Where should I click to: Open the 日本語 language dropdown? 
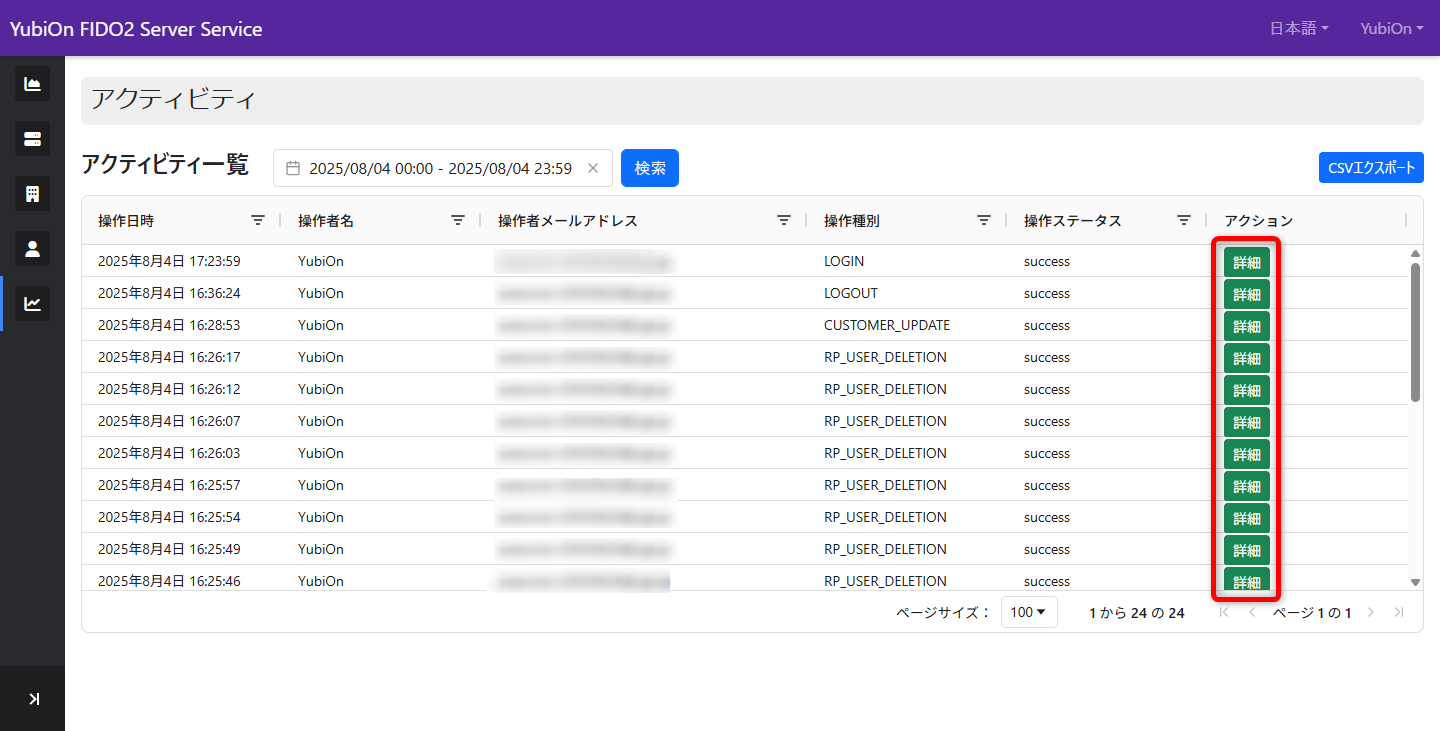[1299, 29]
